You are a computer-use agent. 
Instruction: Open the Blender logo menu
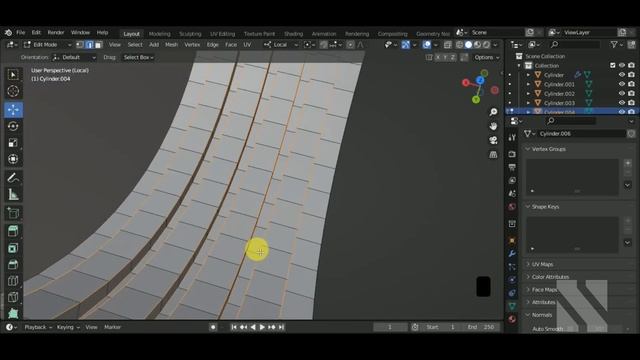click(x=8, y=33)
